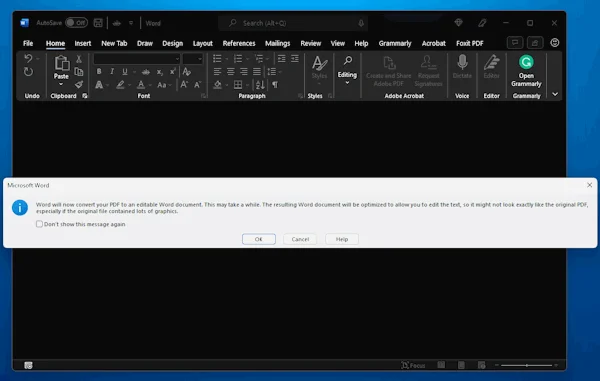Image resolution: width=600 pixels, height=381 pixels.
Task: Click Help in the dialog
Action: [x=342, y=239]
